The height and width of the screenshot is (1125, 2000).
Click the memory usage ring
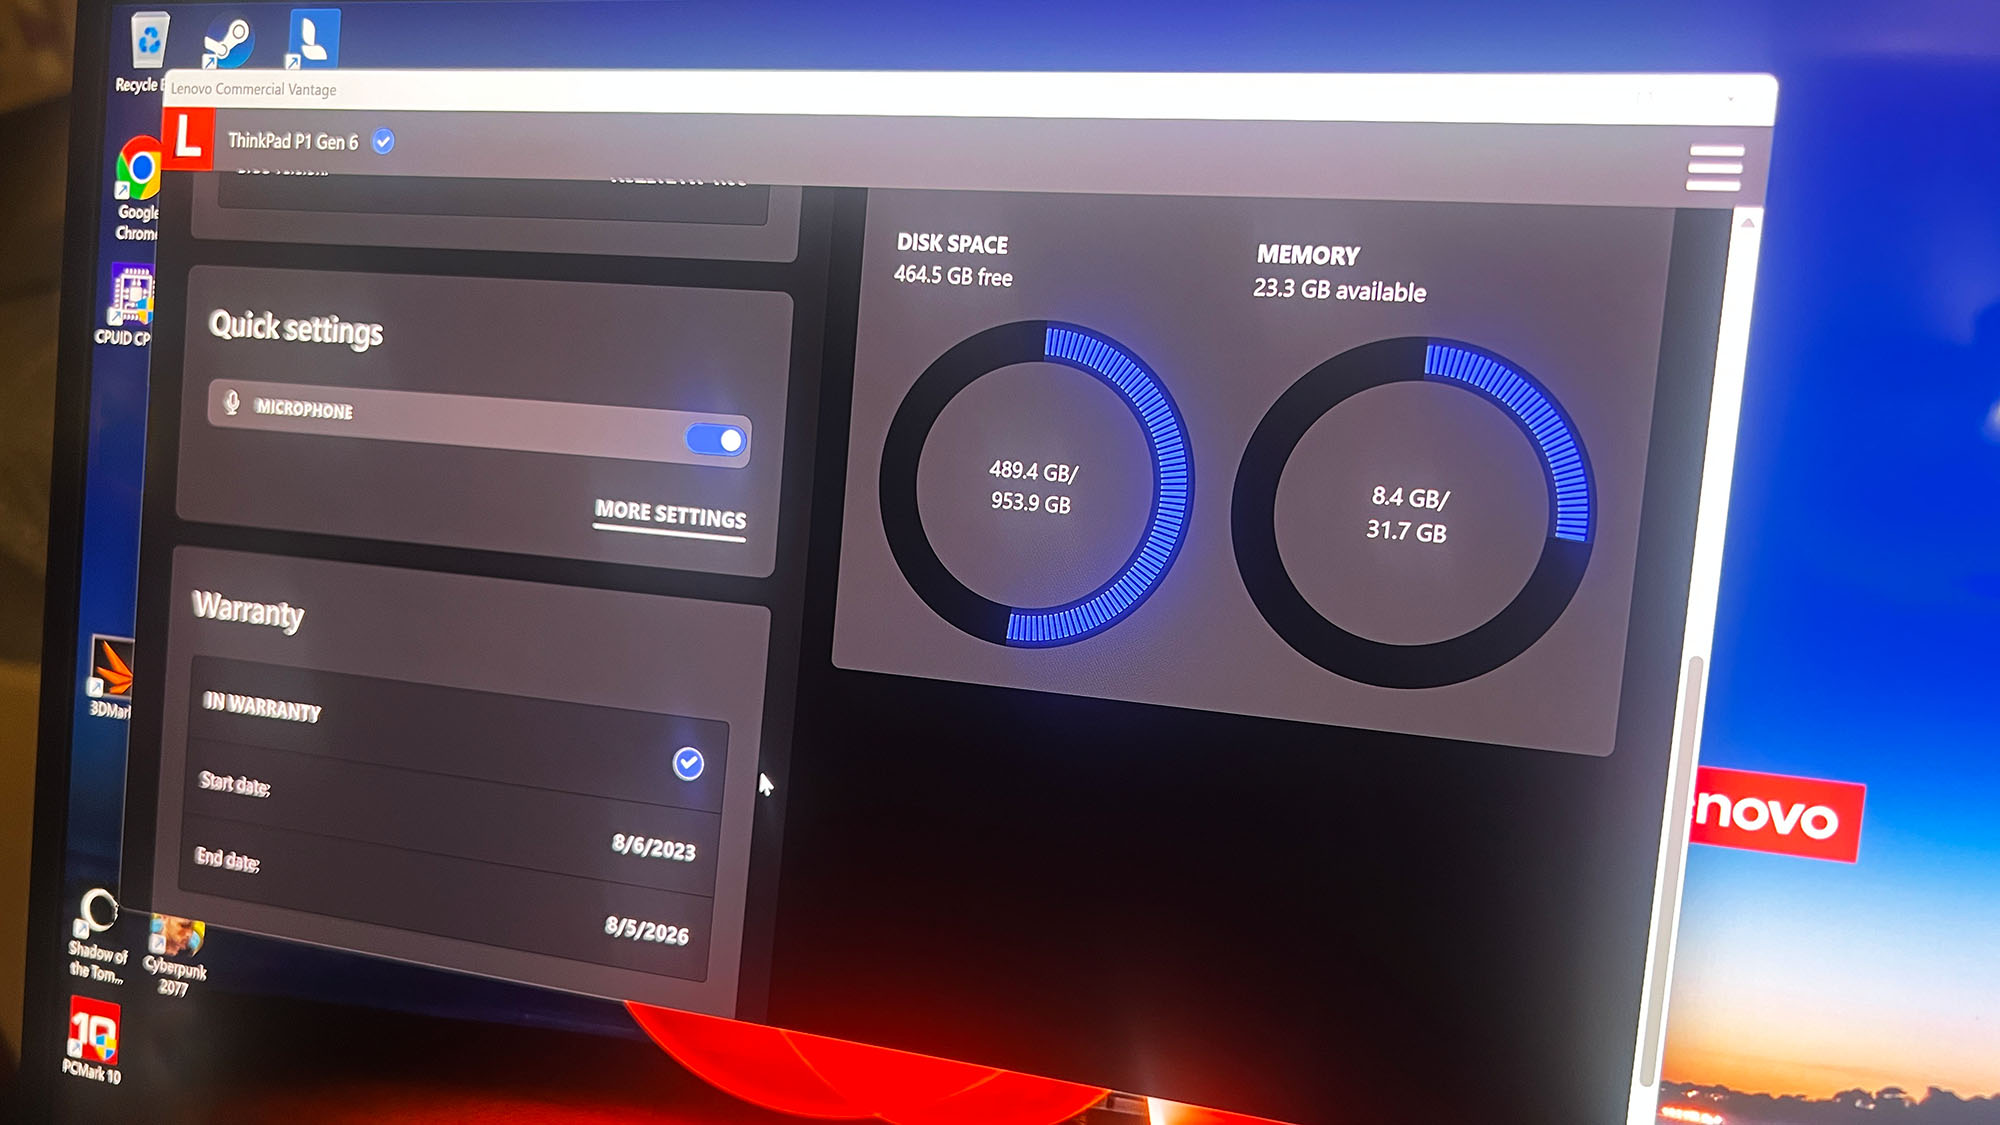pos(1413,512)
